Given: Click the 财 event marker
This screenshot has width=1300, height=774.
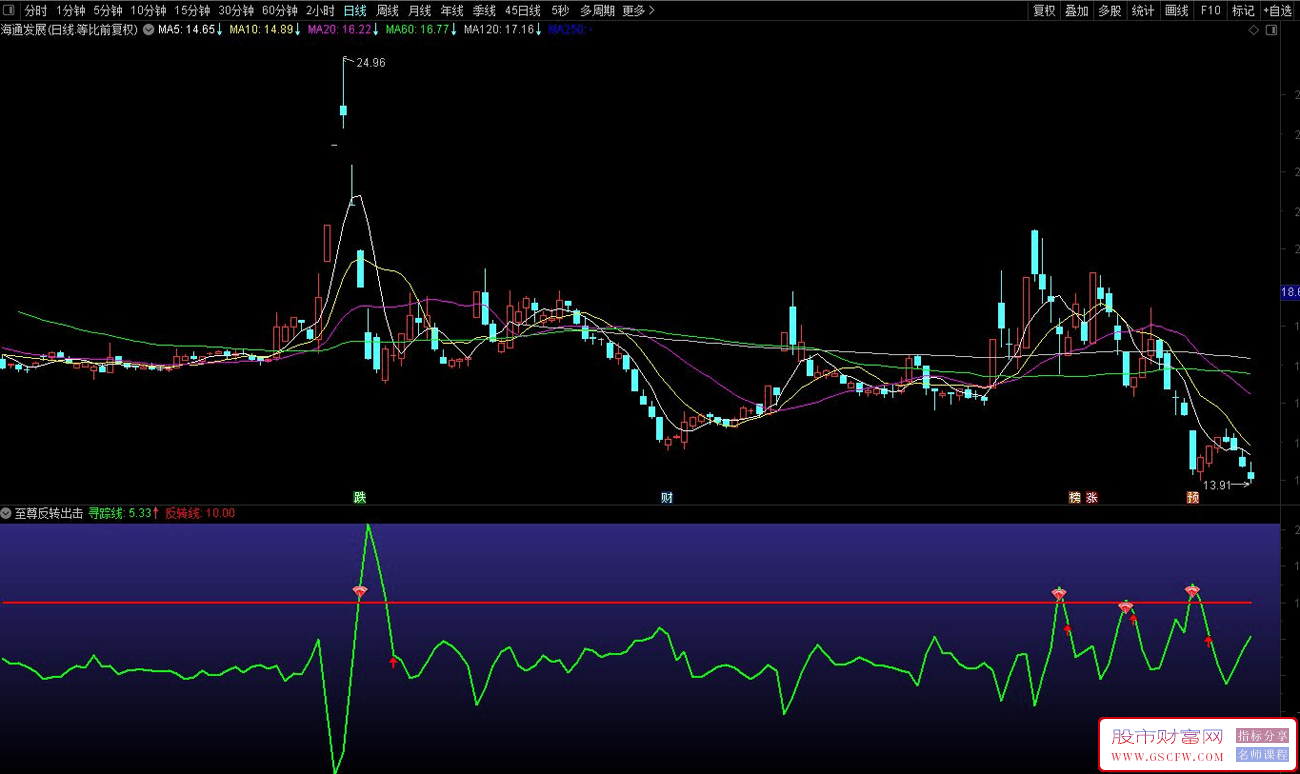Looking at the screenshot, I should (x=667, y=497).
